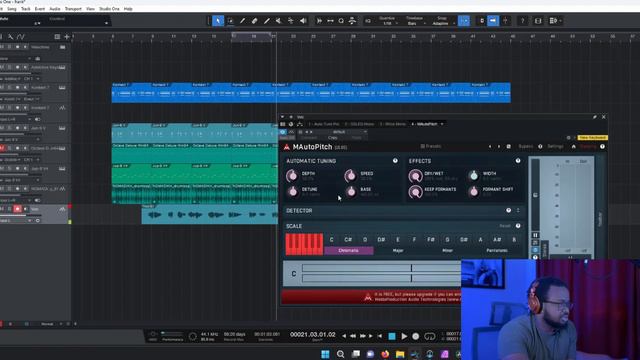Select the Eraser tool icon
The image size is (640, 360).
coord(254,21)
